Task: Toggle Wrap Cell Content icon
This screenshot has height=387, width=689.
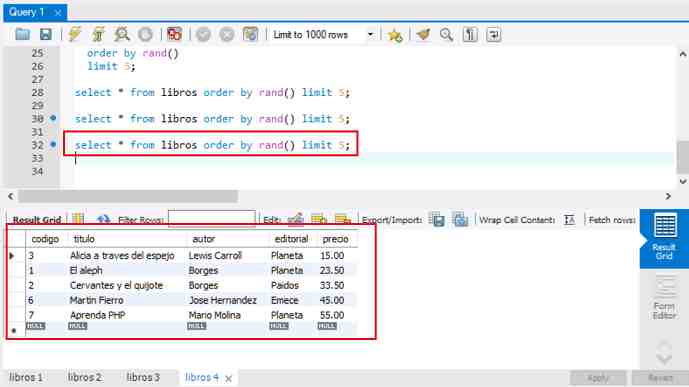Action: point(569,219)
